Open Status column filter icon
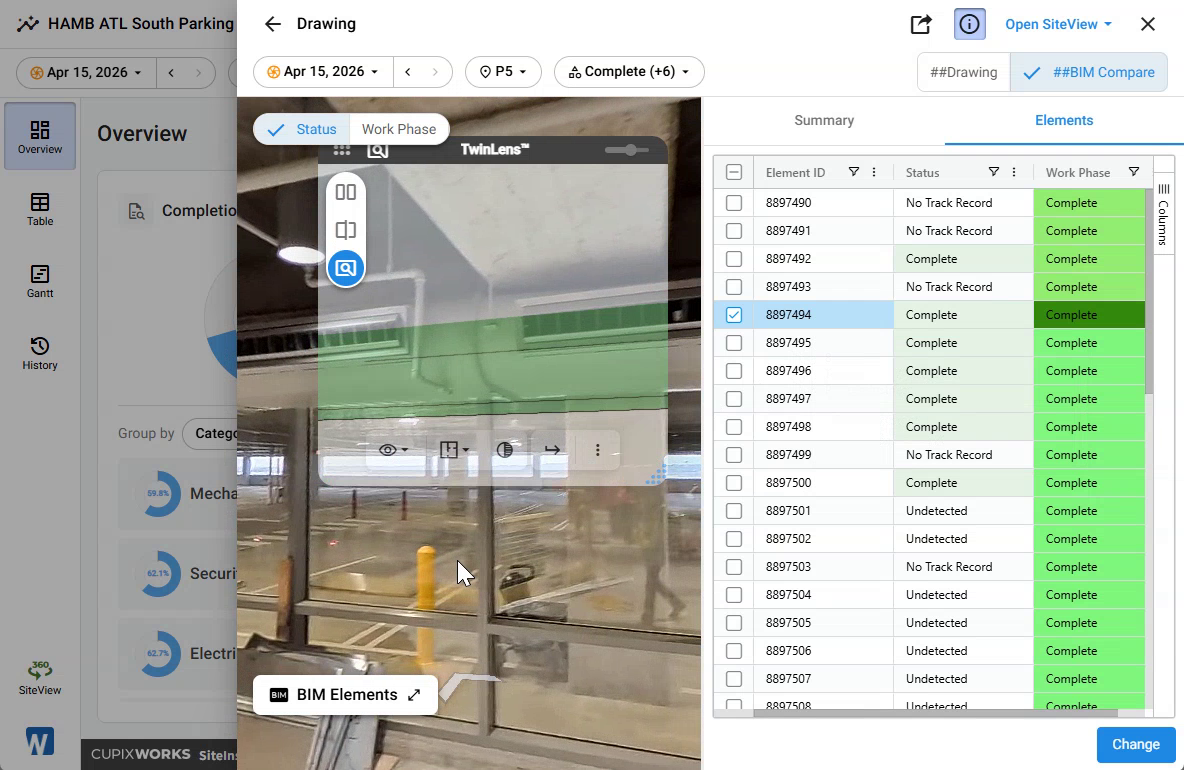This screenshot has width=1184, height=770. point(994,172)
